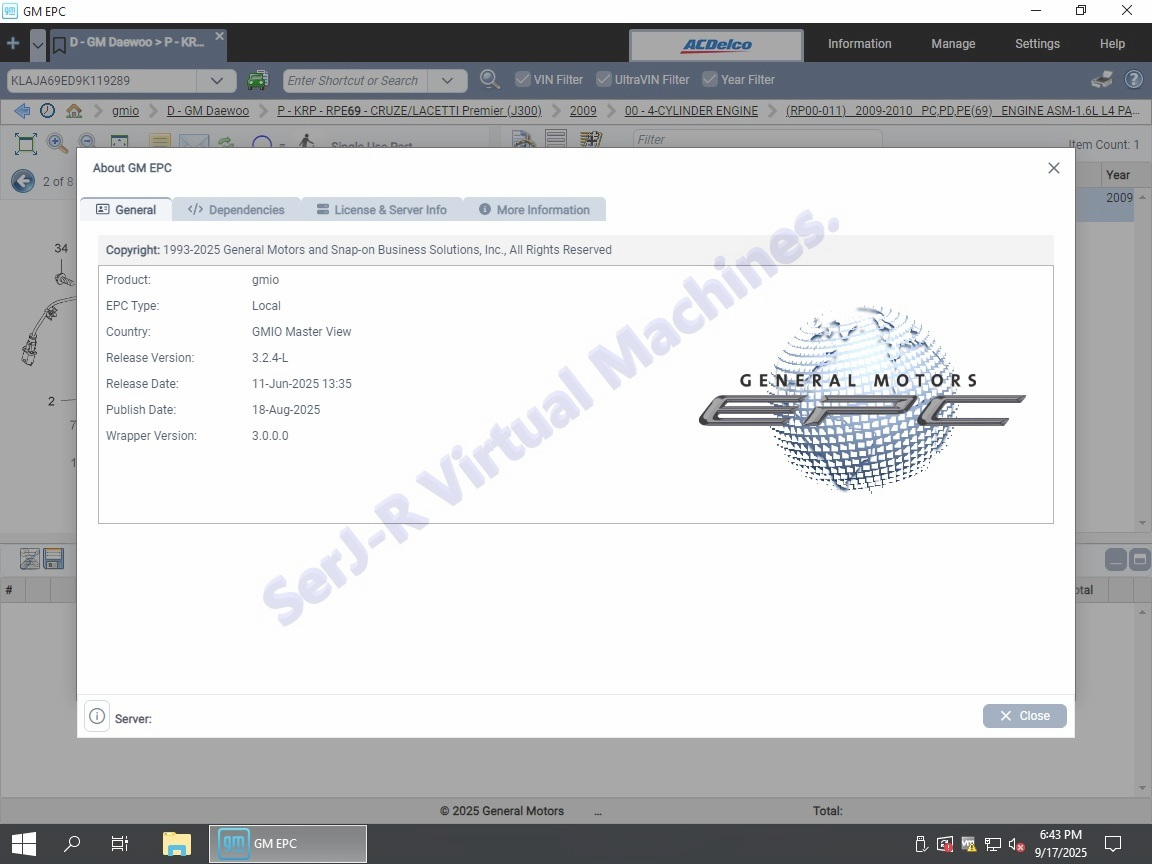Toggle the UltraVIN Filter checkbox
The height and width of the screenshot is (864, 1152).
603,79
